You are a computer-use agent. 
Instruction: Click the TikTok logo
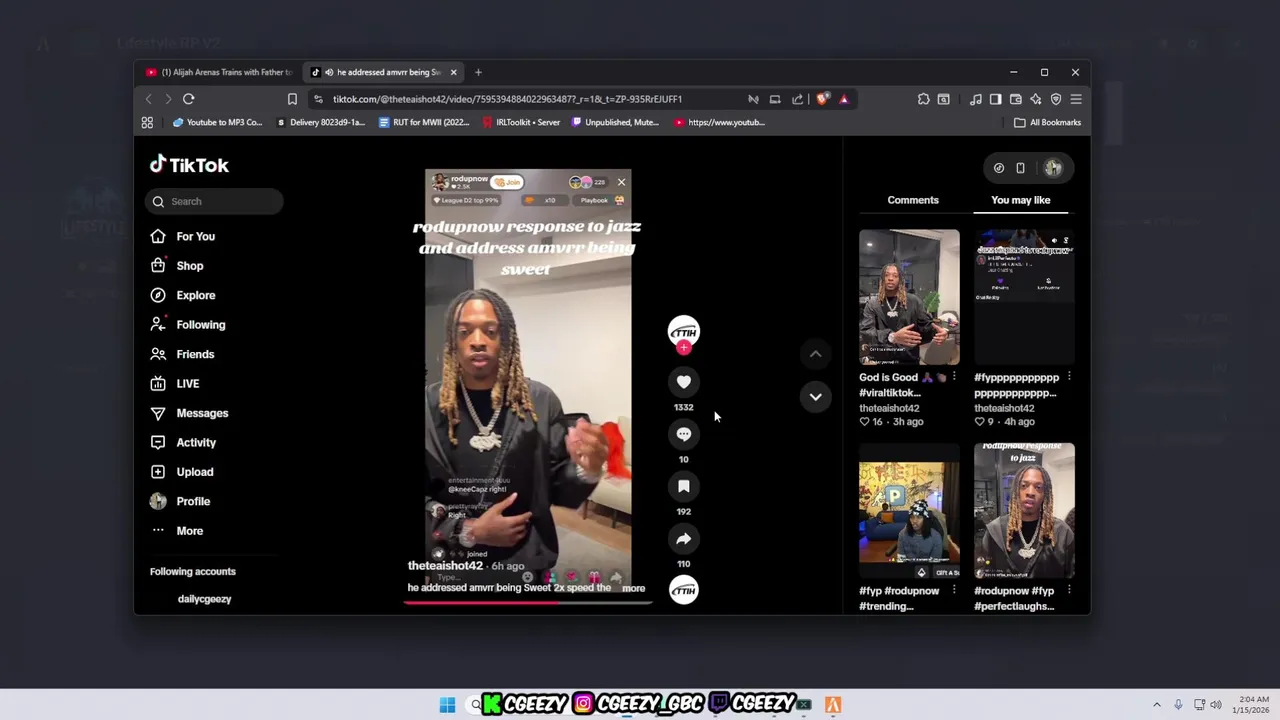click(x=189, y=165)
